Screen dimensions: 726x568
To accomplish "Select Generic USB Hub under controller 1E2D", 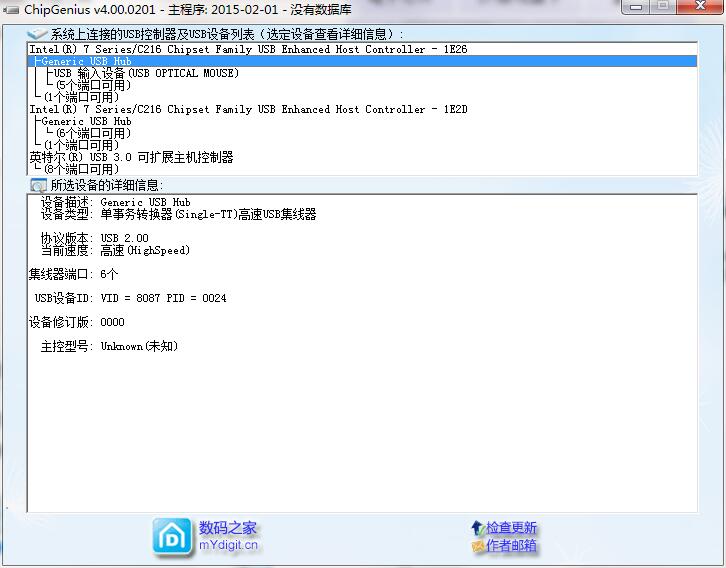I will [x=362, y=121].
